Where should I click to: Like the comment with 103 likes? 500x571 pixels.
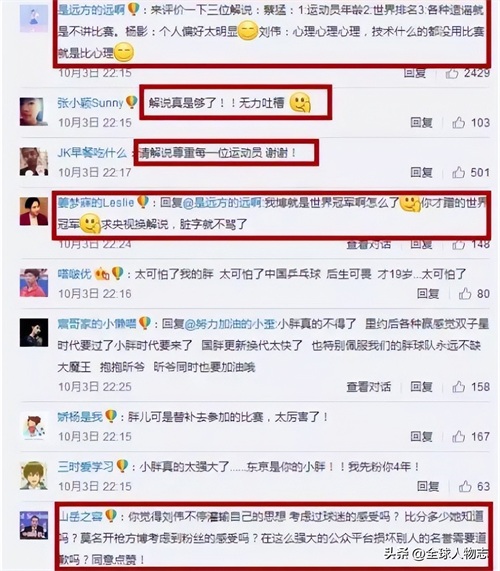(458, 123)
